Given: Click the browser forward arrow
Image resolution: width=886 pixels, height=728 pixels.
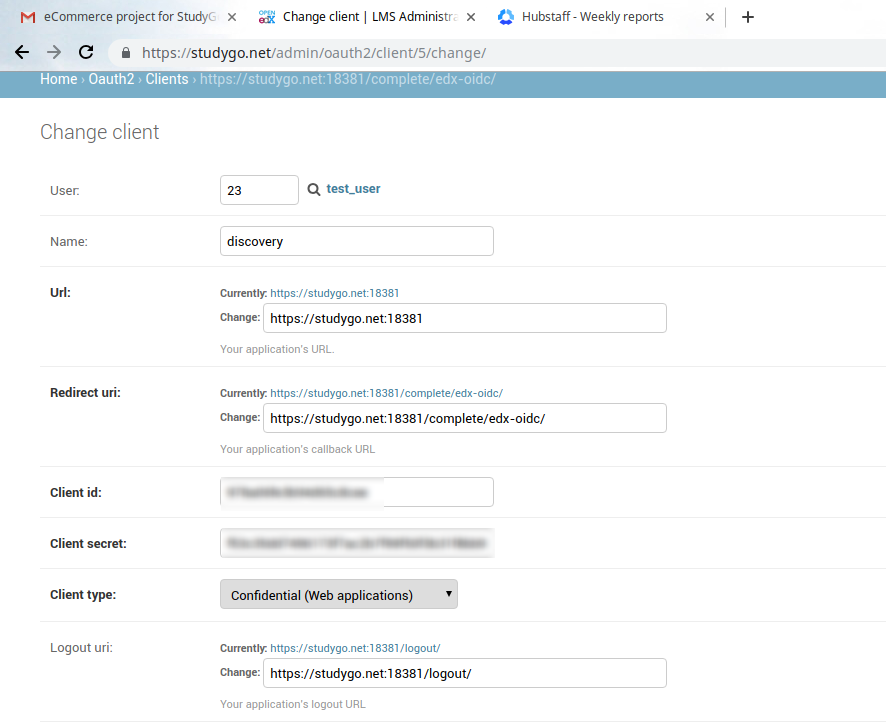Looking at the screenshot, I should point(54,52).
